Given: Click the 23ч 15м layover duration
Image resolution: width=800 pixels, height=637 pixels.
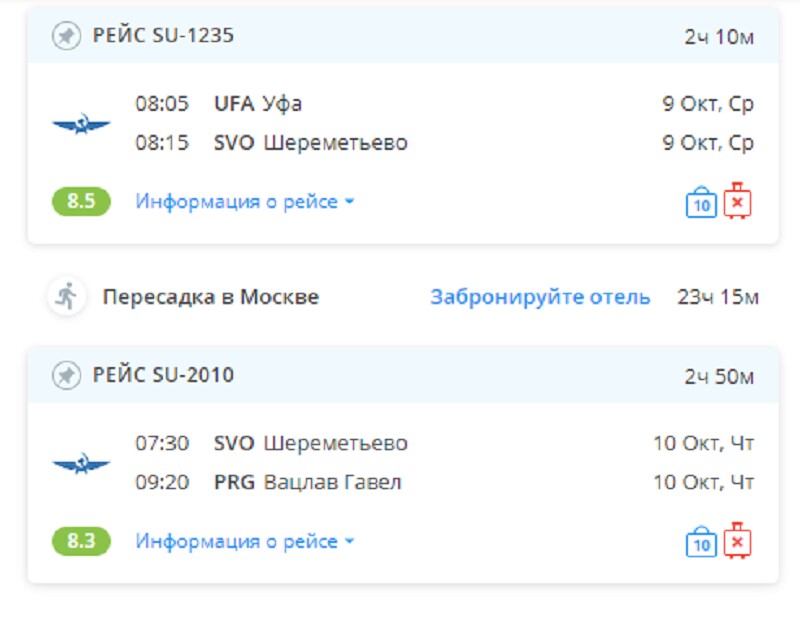Looking at the screenshot, I should click(x=718, y=297).
